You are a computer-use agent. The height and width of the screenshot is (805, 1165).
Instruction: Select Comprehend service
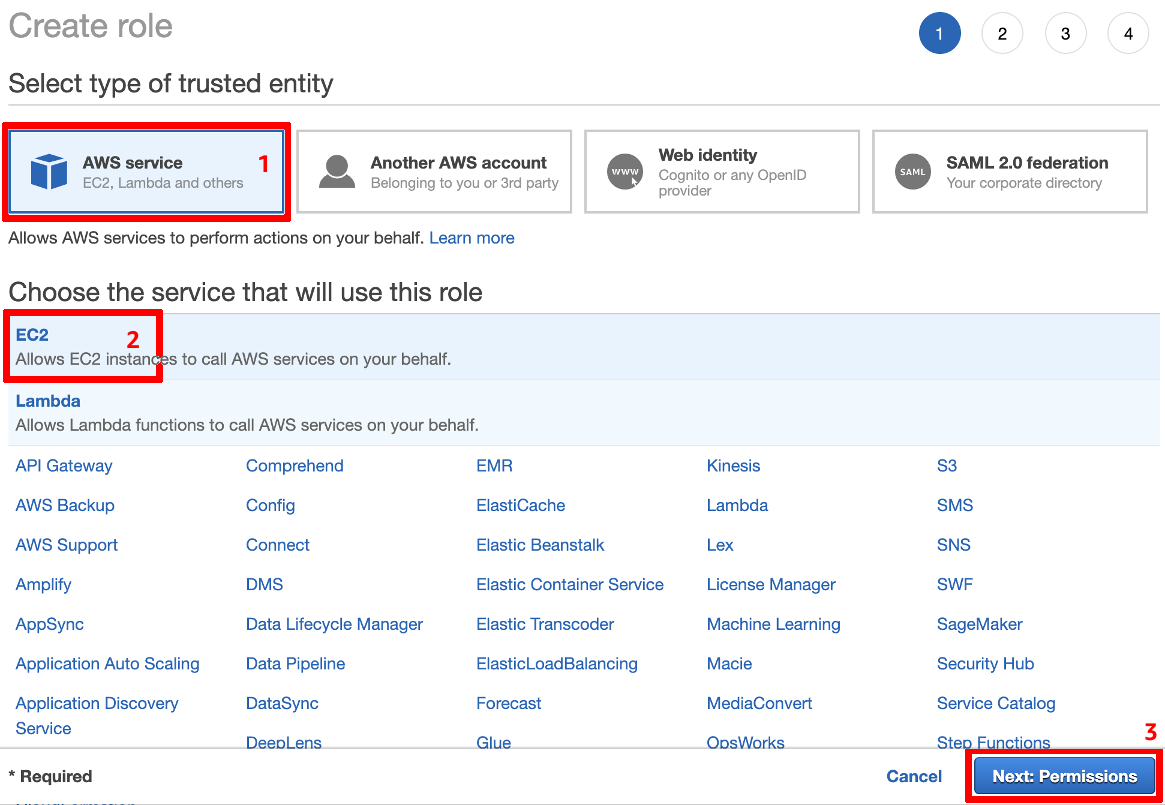pyautogui.click(x=294, y=466)
